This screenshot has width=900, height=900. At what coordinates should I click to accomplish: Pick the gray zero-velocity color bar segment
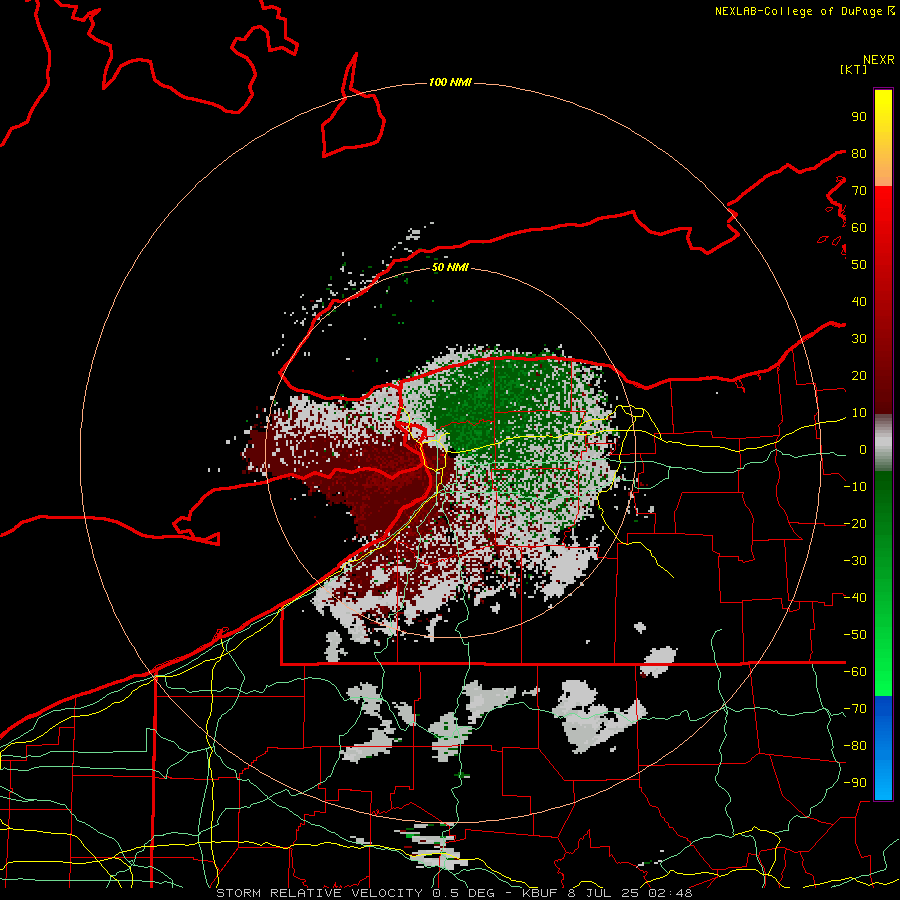pyautogui.click(x=883, y=443)
